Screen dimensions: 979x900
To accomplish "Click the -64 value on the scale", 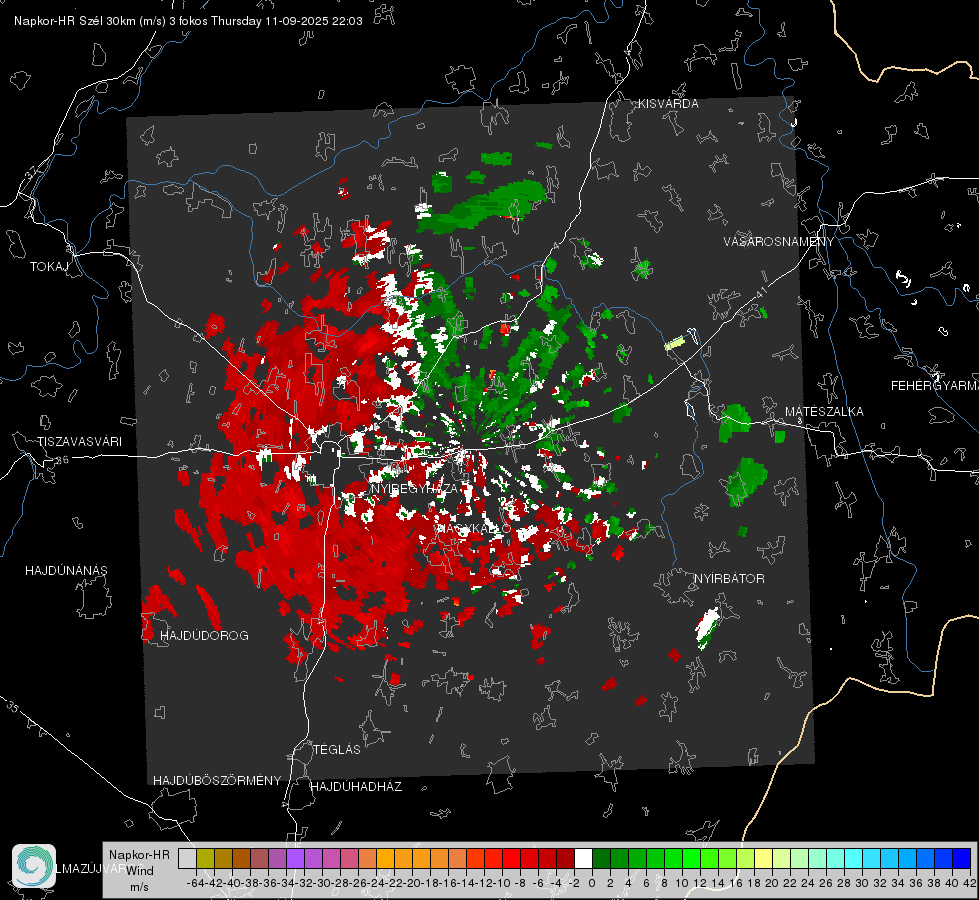I will pyautogui.click(x=195, y=883).
